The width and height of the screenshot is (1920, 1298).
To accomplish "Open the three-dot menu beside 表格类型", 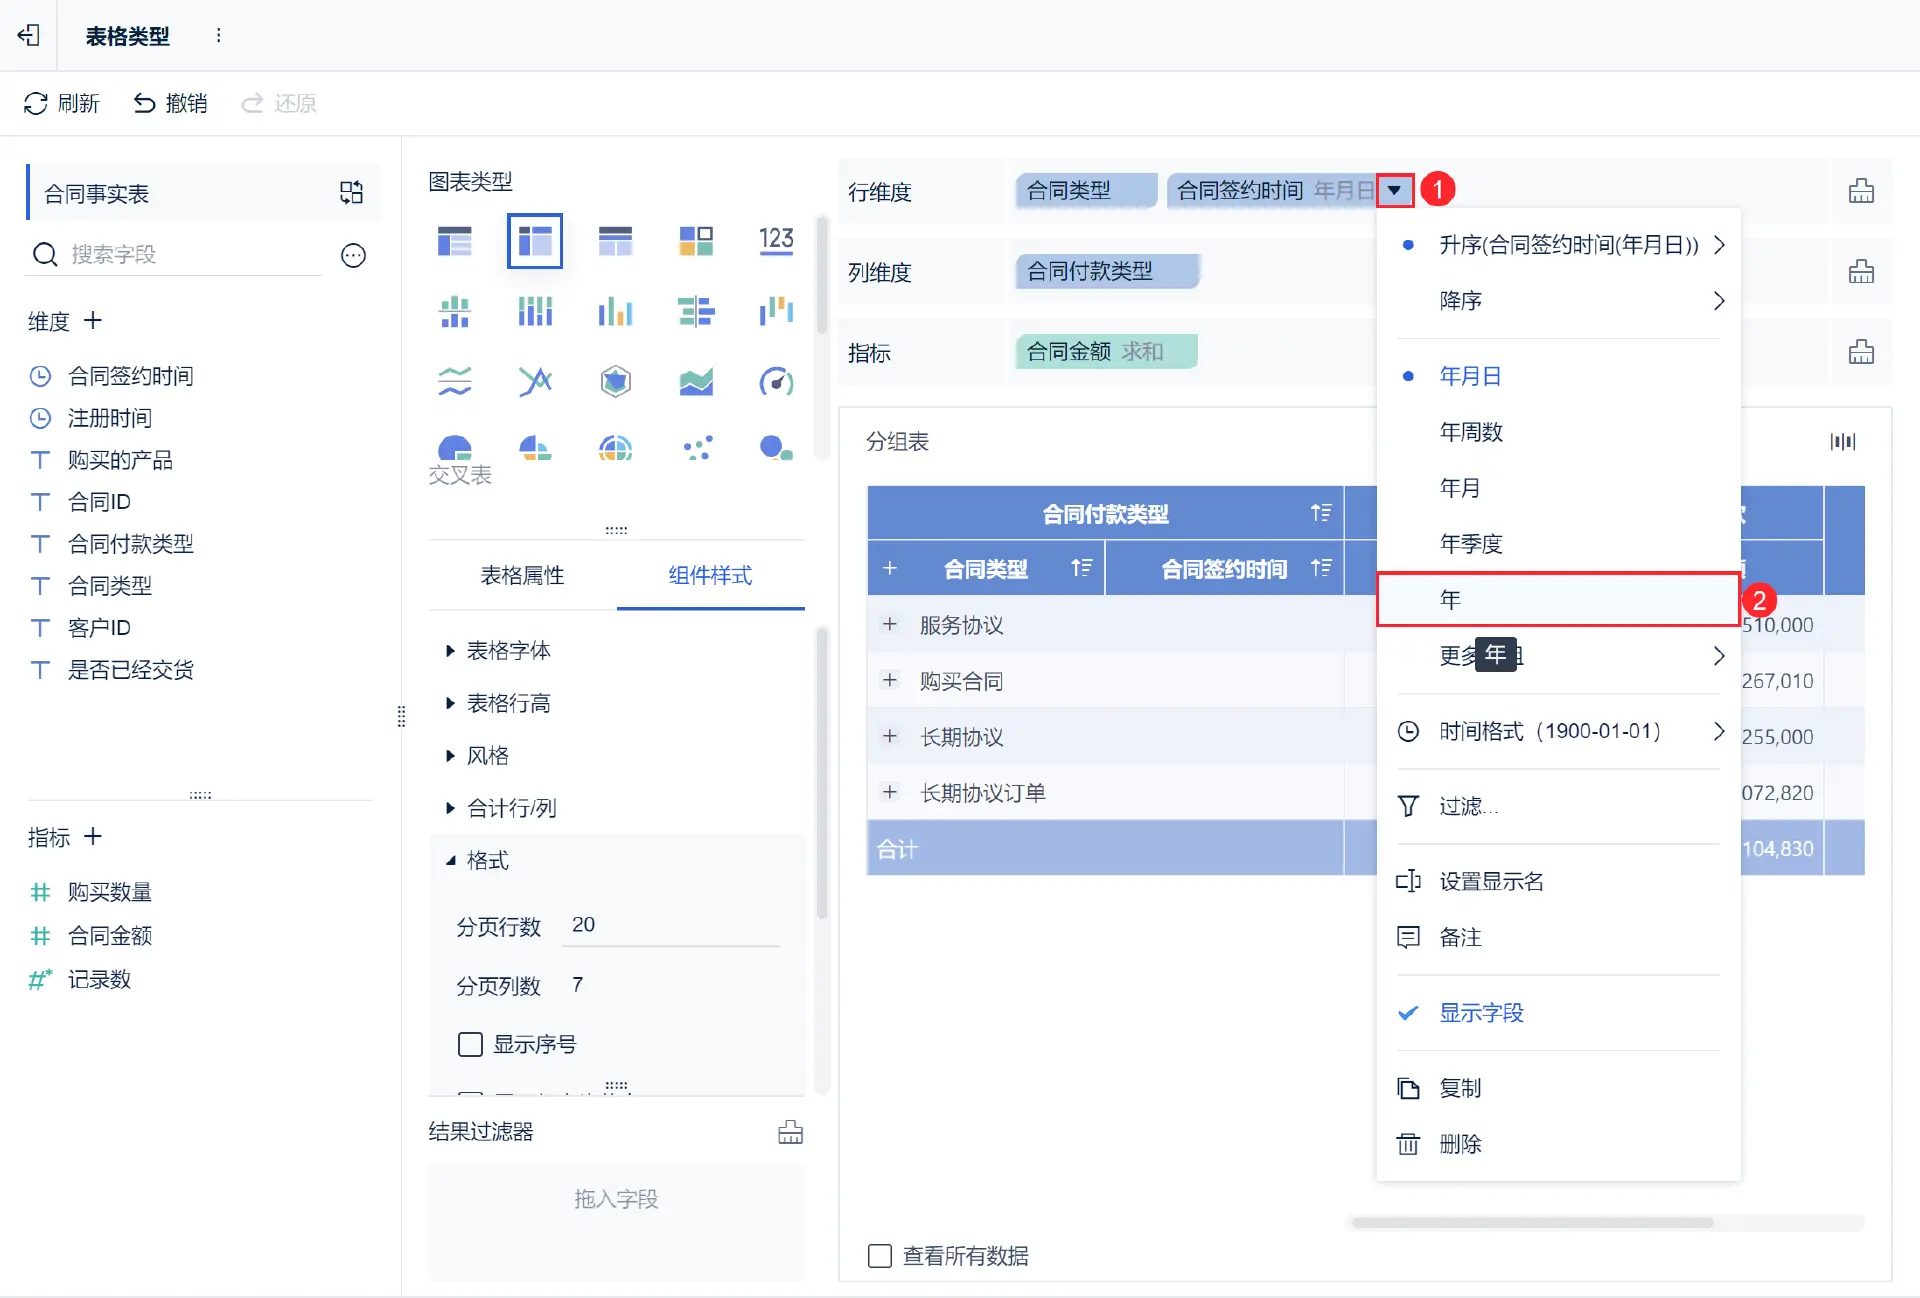I will click(x=218, y=36).
